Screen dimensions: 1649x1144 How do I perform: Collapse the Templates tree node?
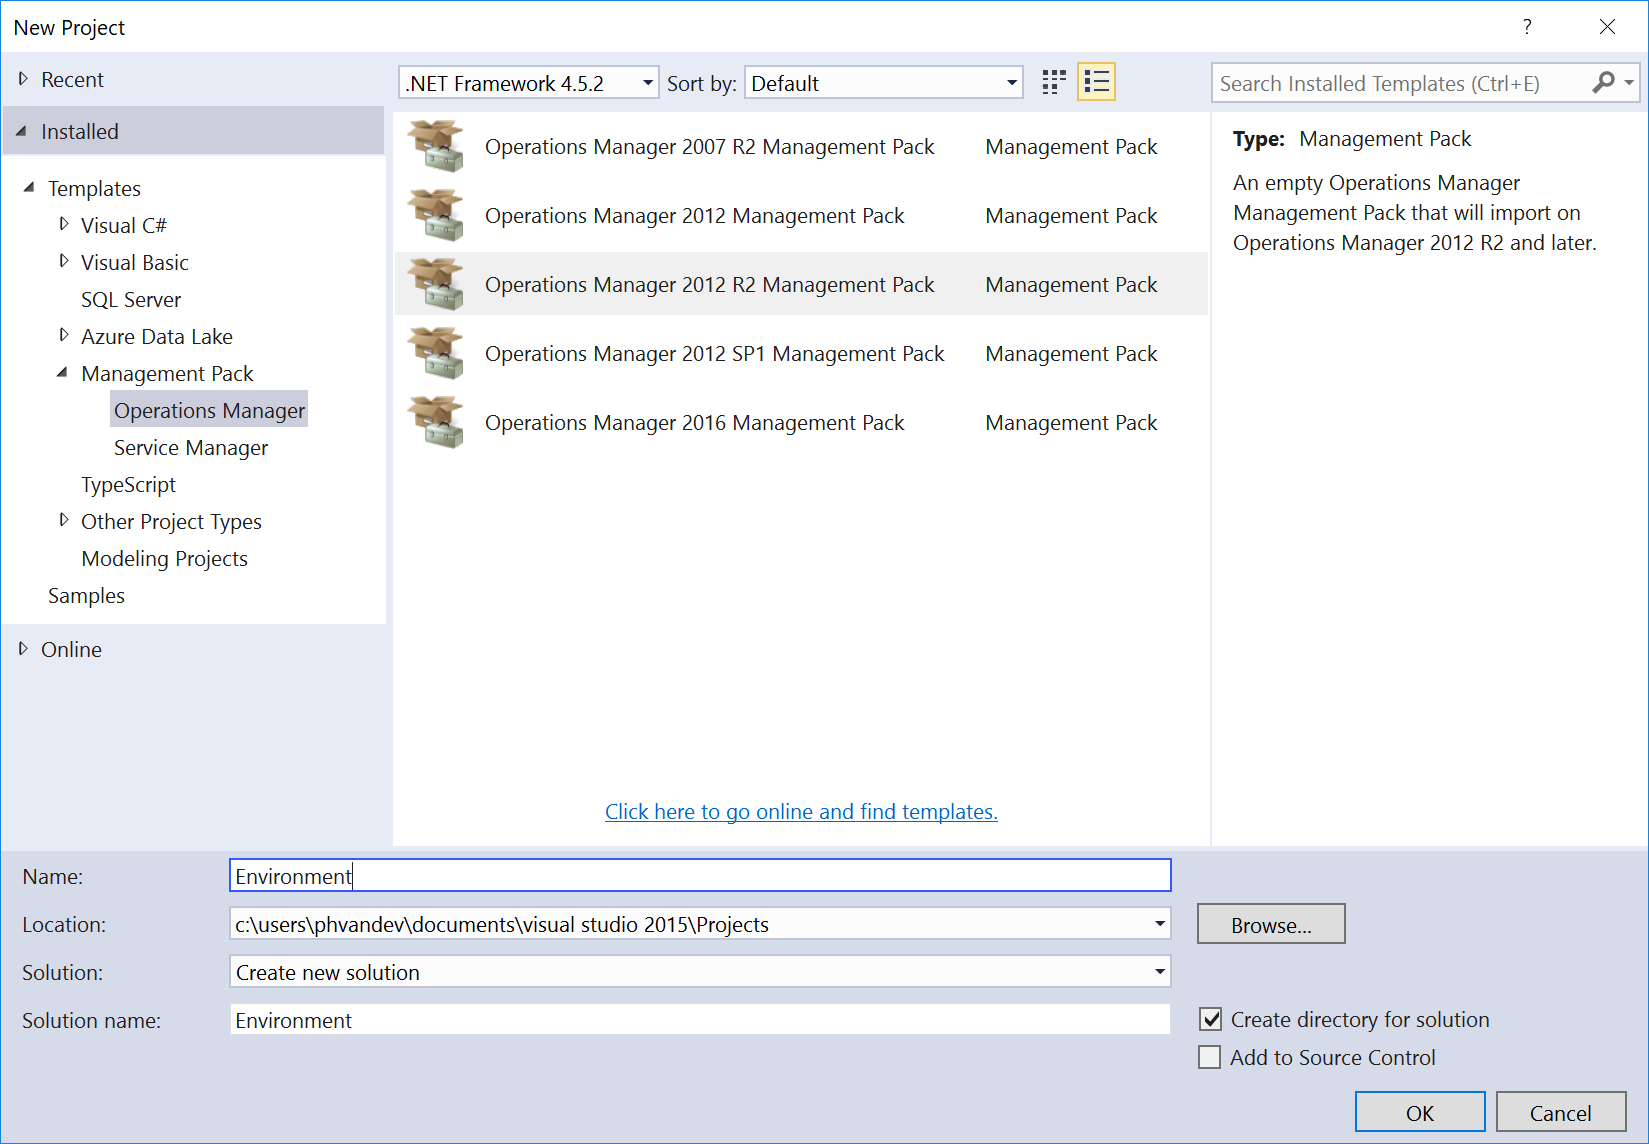pos(29,188)
